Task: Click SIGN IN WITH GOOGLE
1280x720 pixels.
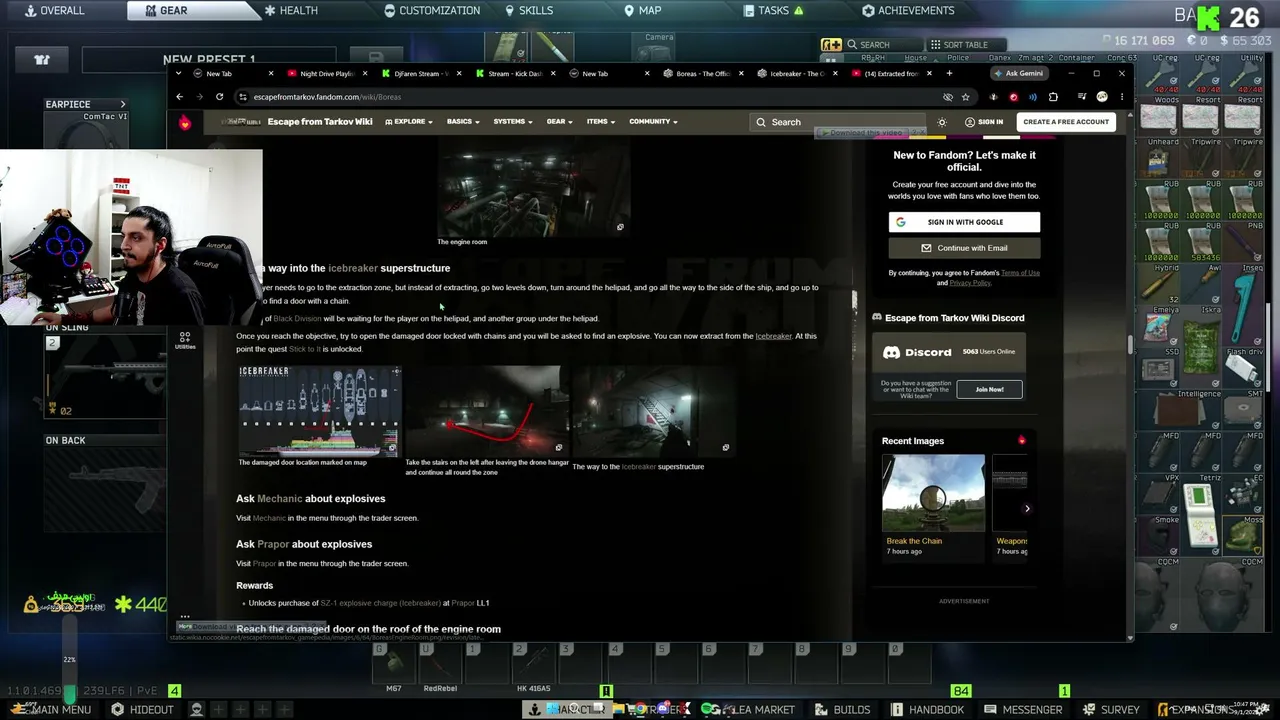Action: 964,222
